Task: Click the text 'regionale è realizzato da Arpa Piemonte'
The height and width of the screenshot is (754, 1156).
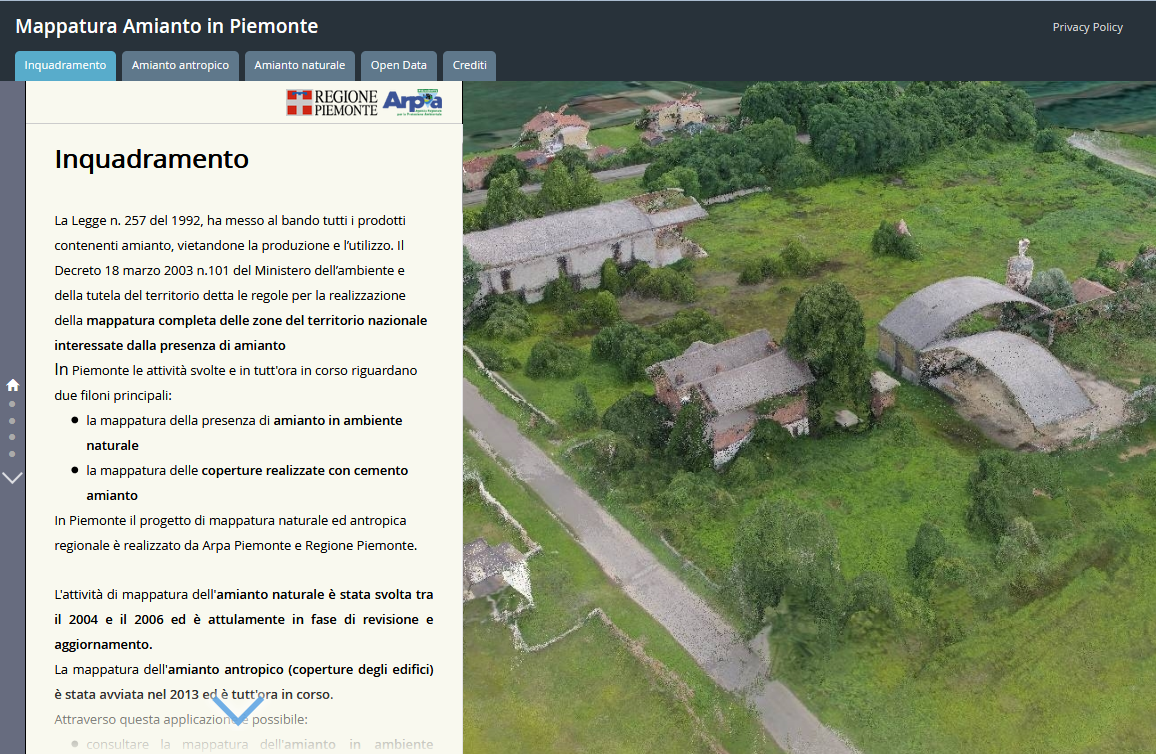Action: click(x=178, y=546)
